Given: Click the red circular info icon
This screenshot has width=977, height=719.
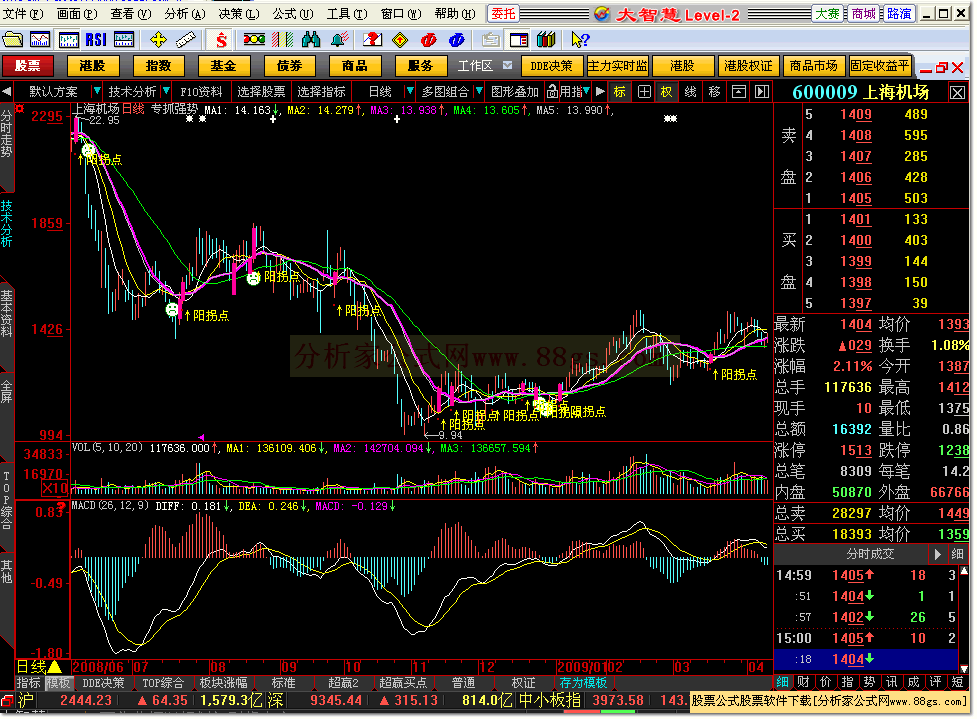Looking at the screenshot, I should coord(428,40).
